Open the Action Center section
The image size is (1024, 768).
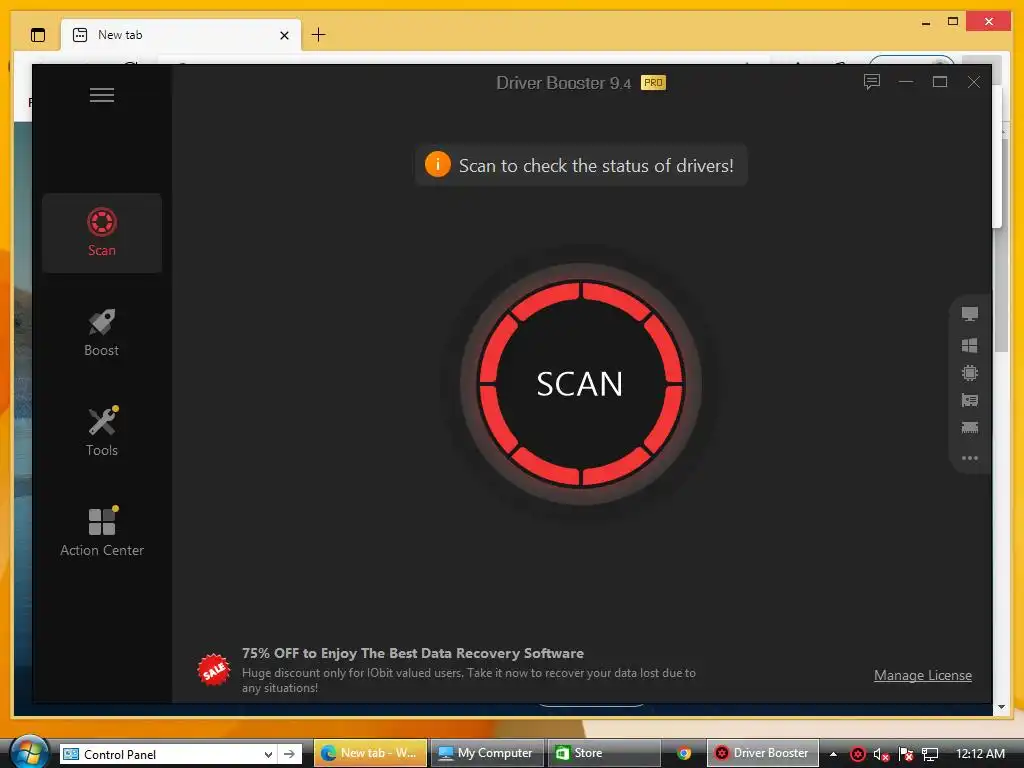102,532
